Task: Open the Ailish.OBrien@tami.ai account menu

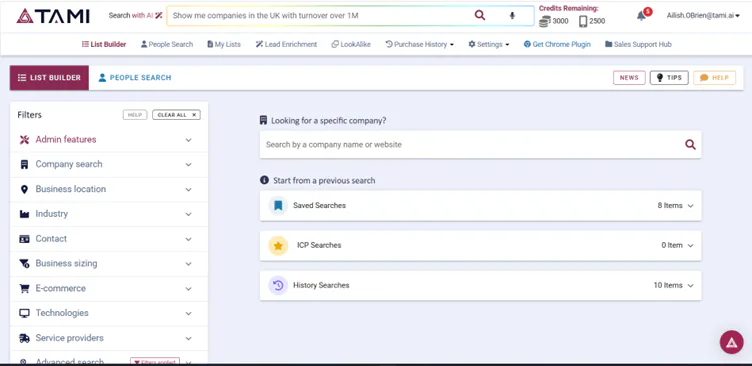Action: coord(703,15)
